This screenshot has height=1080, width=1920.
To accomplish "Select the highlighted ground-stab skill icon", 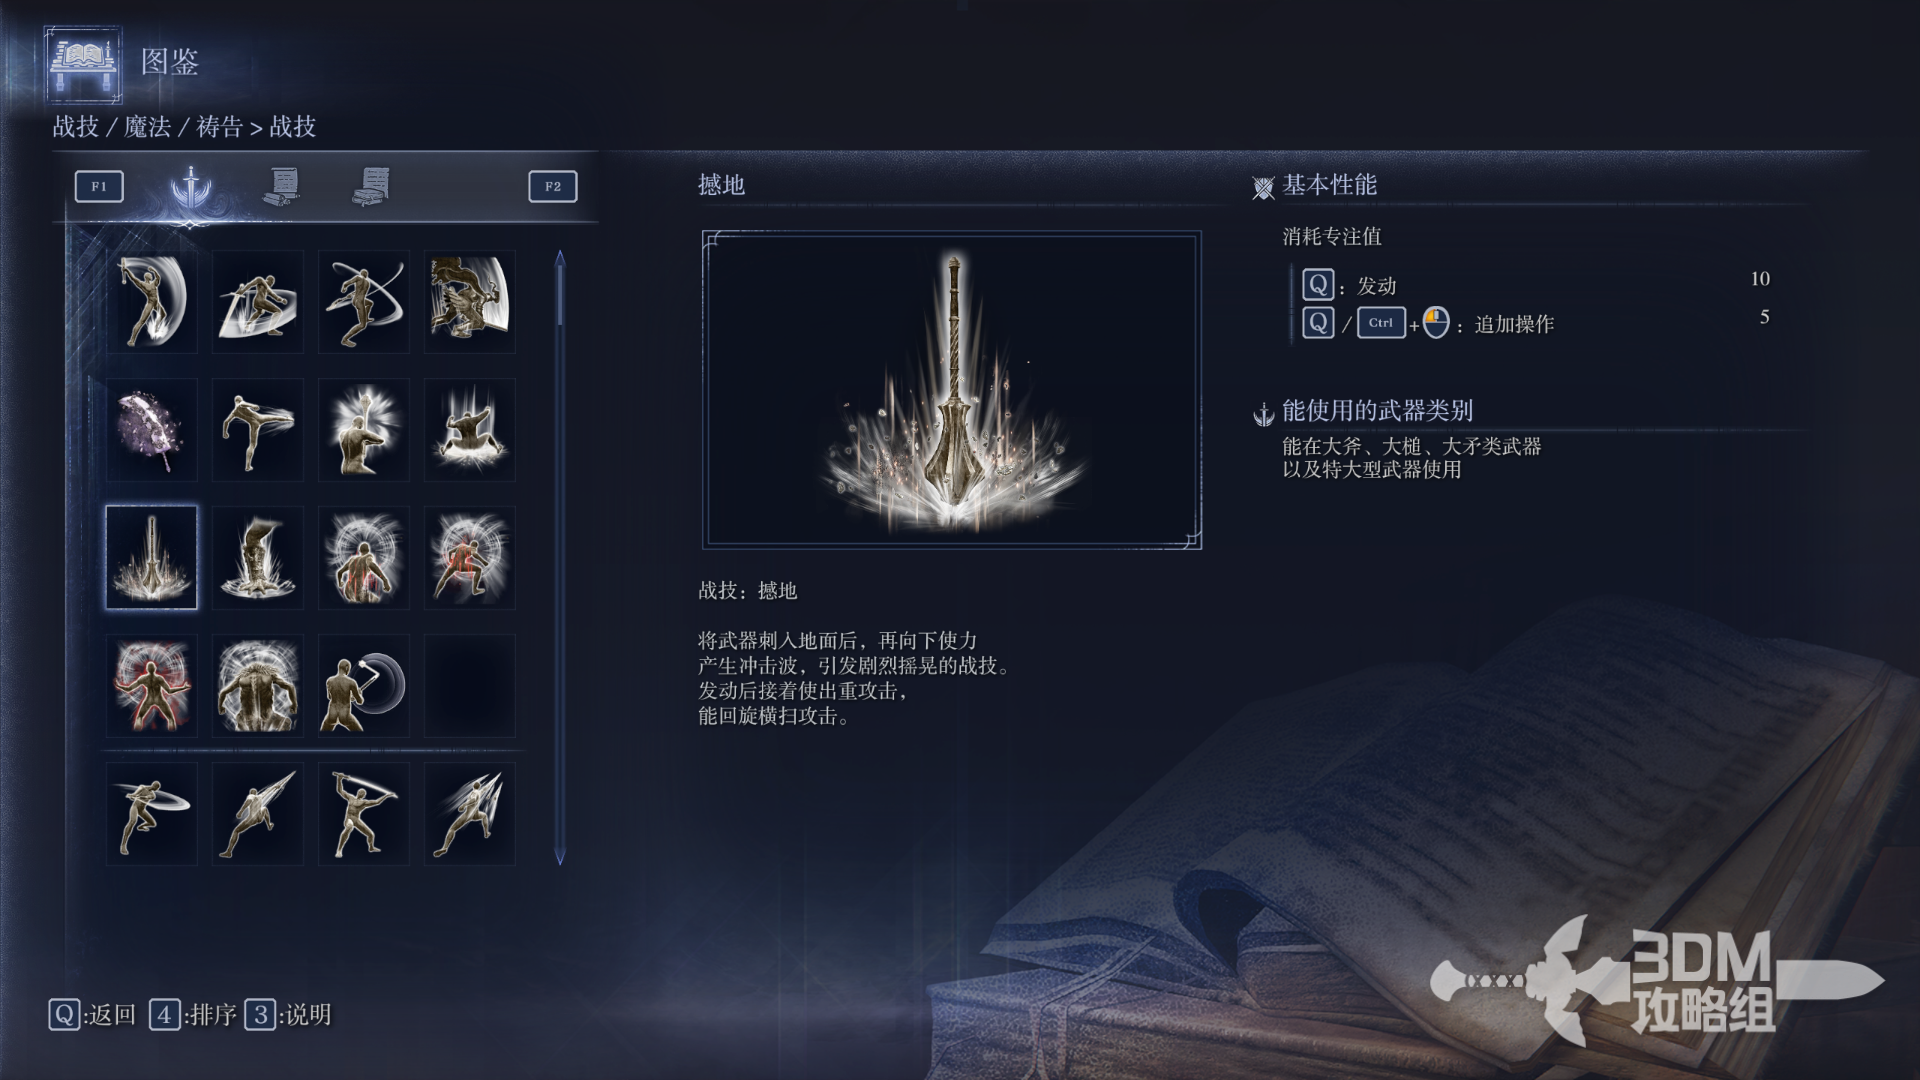I will (151, 557).
